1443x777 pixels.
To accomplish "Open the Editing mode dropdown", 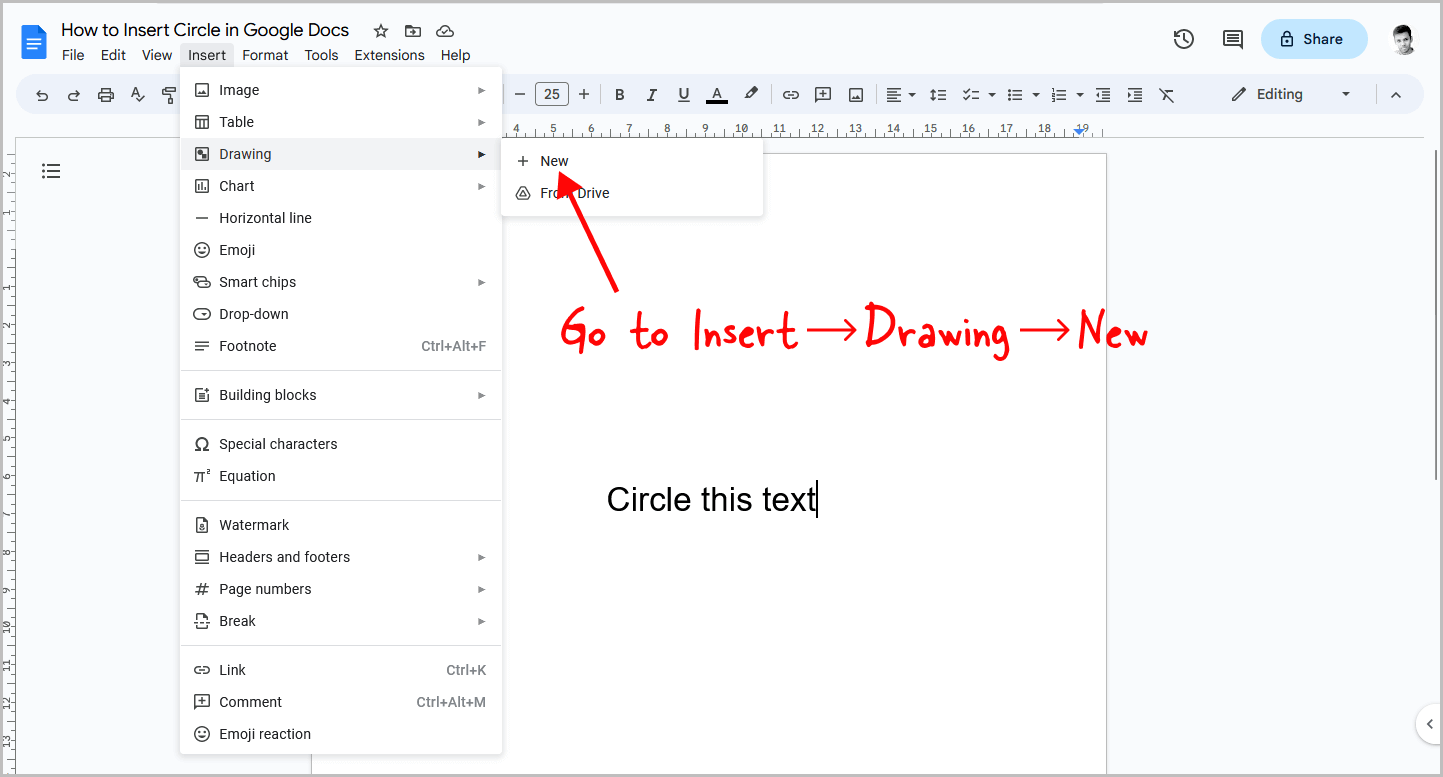I will pyautogui.click(x=1291, y=94).
